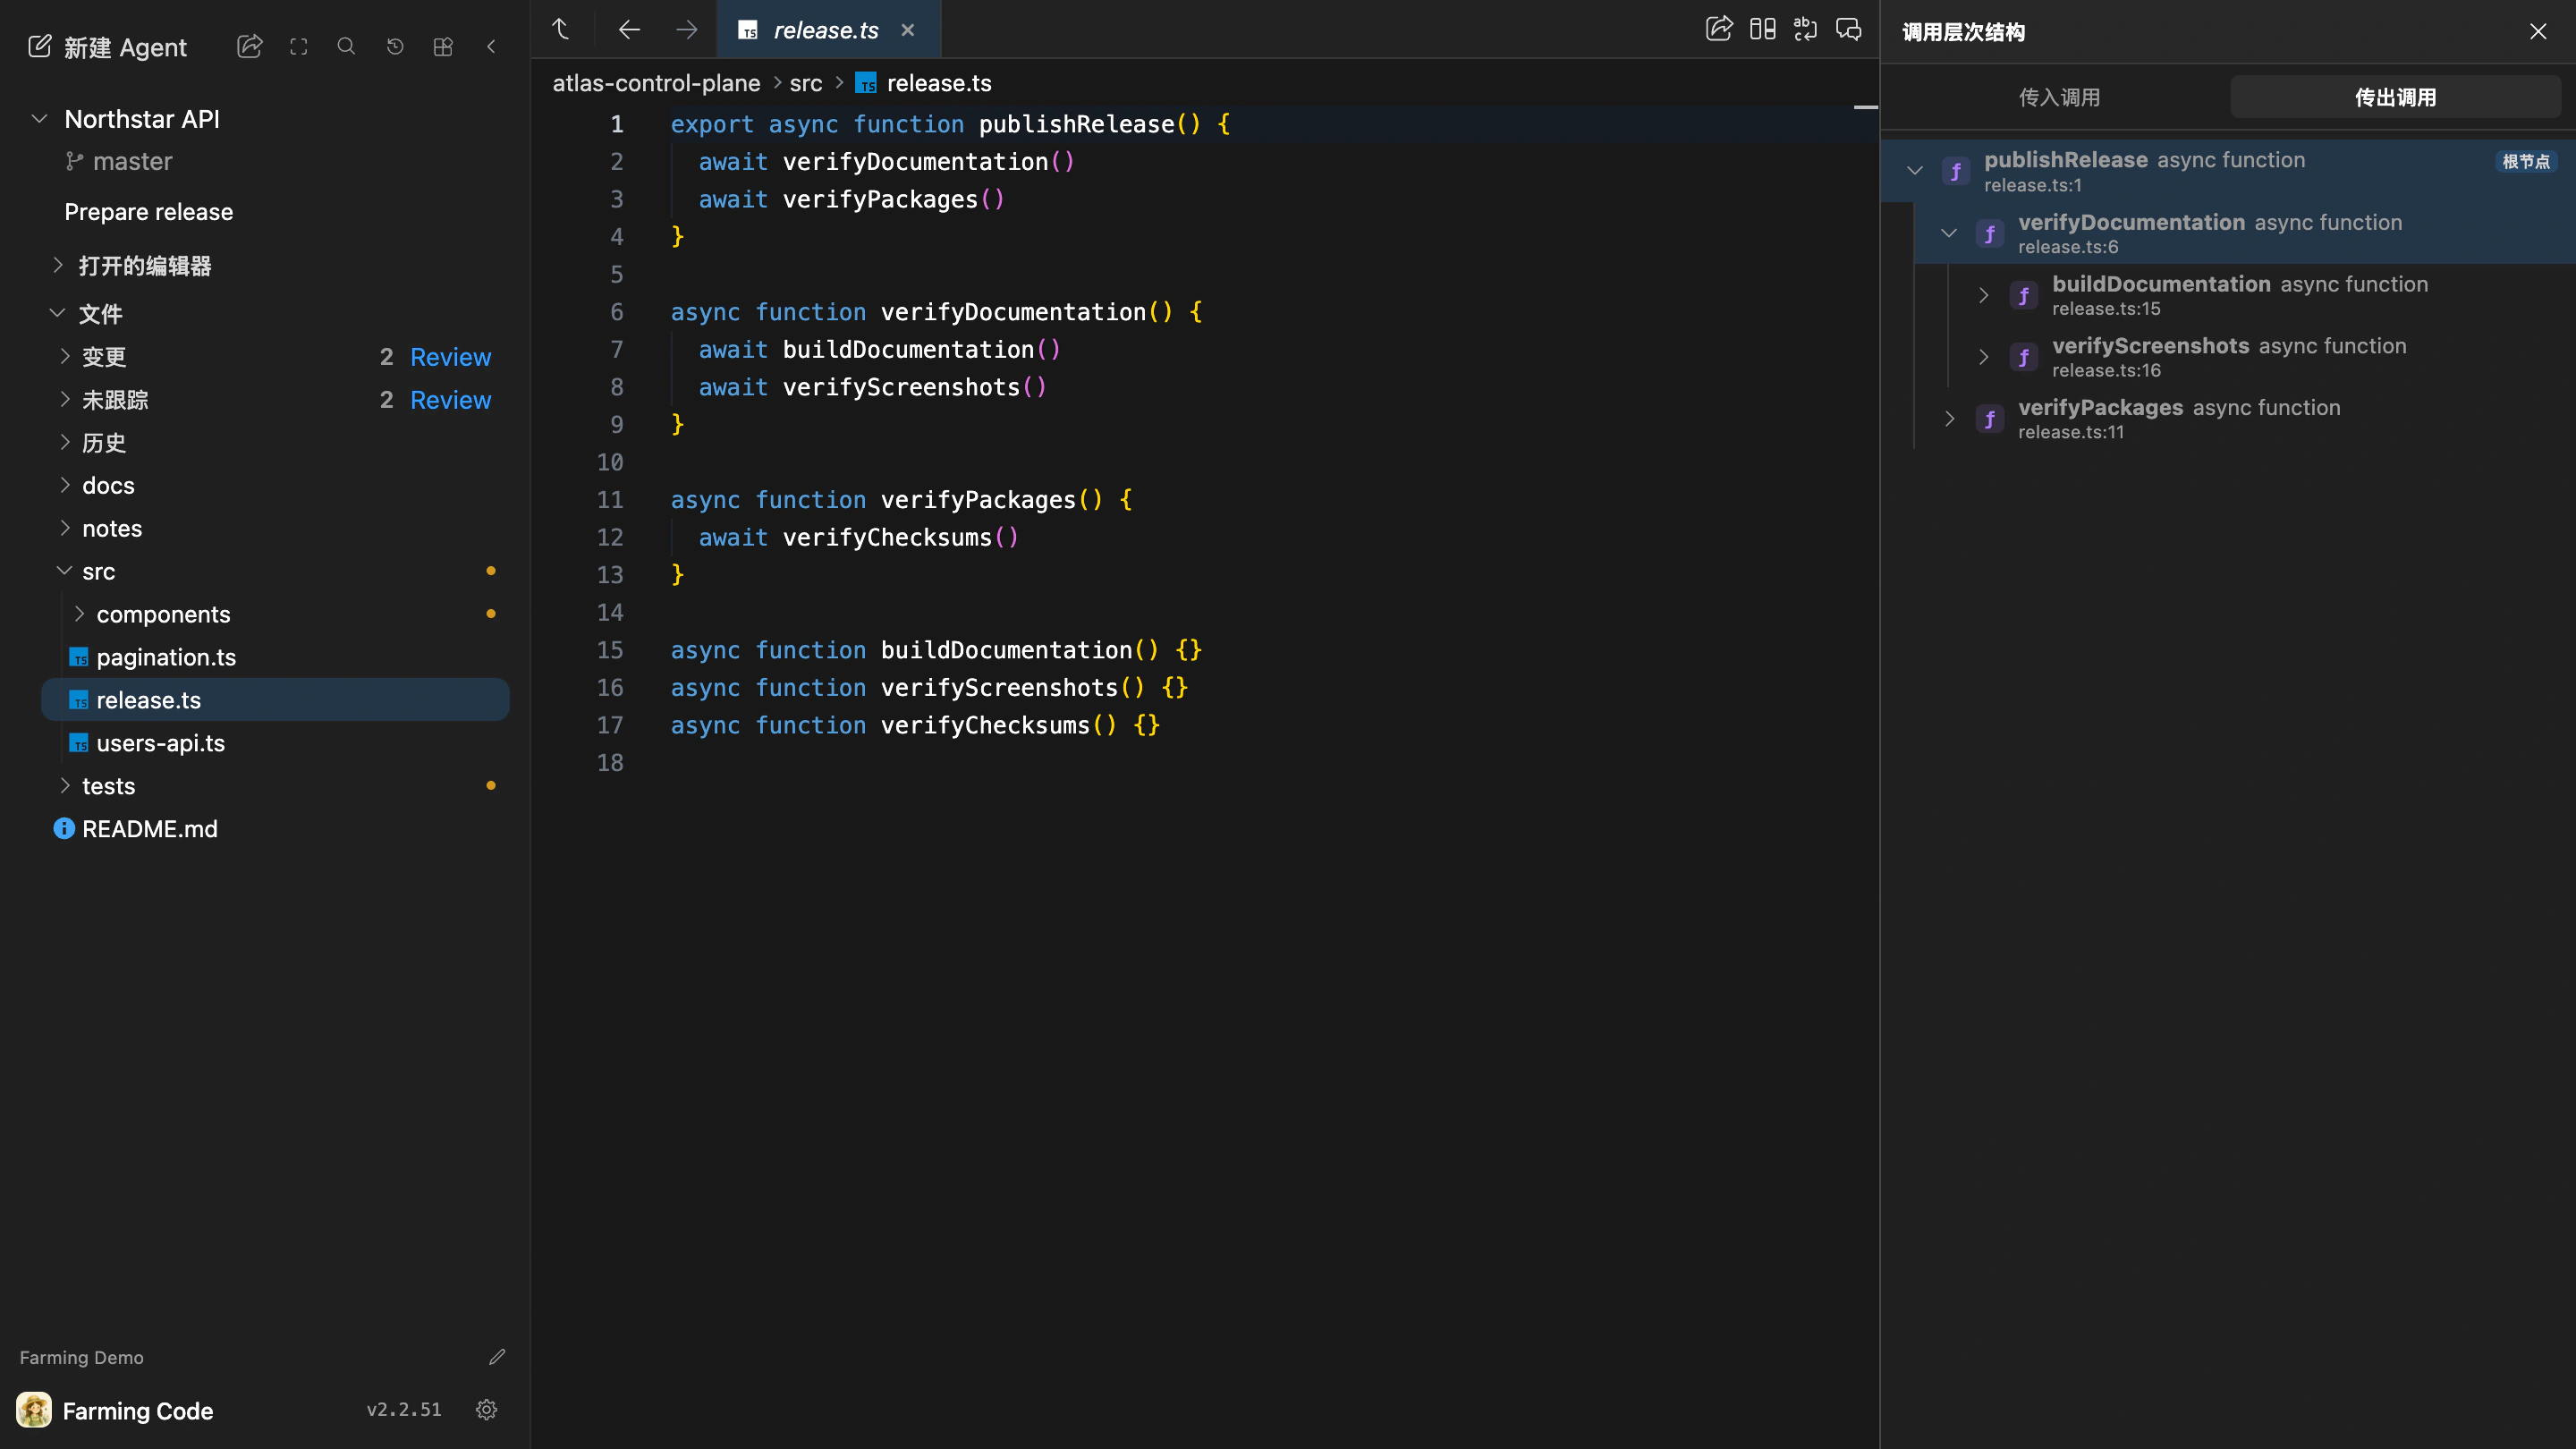Select the Prepare release session
The width and height of the screenshot is (2576, 1449).
(149, 212)
